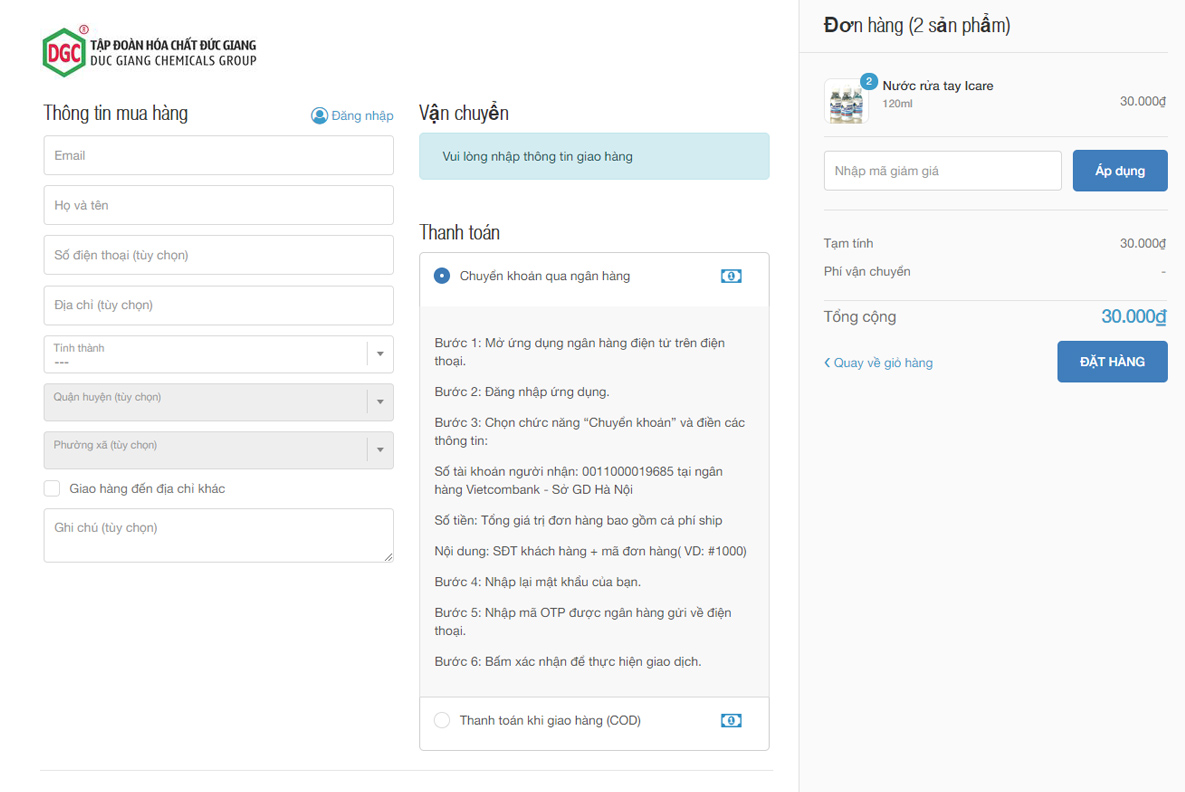Click the bank transfer money icon
This screenshot has width=1185, height=792.
click(731, 276)
